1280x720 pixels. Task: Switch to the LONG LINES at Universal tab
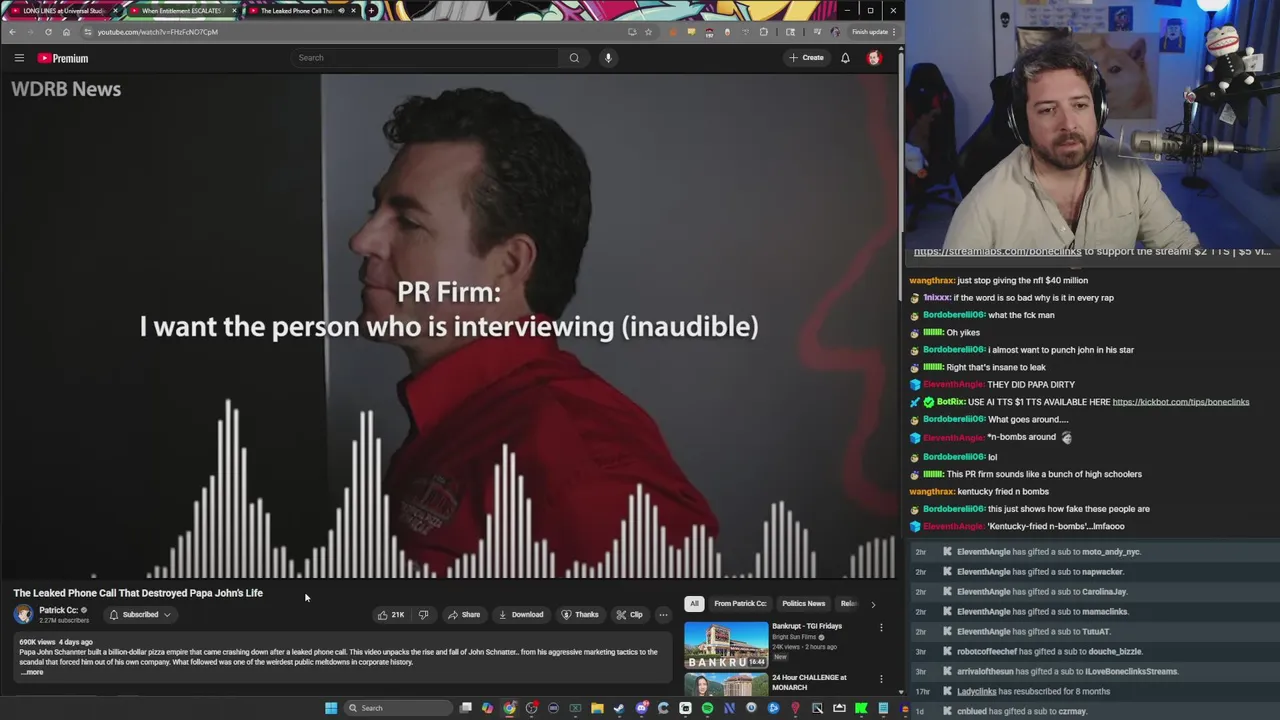click(x=63, y=10)
